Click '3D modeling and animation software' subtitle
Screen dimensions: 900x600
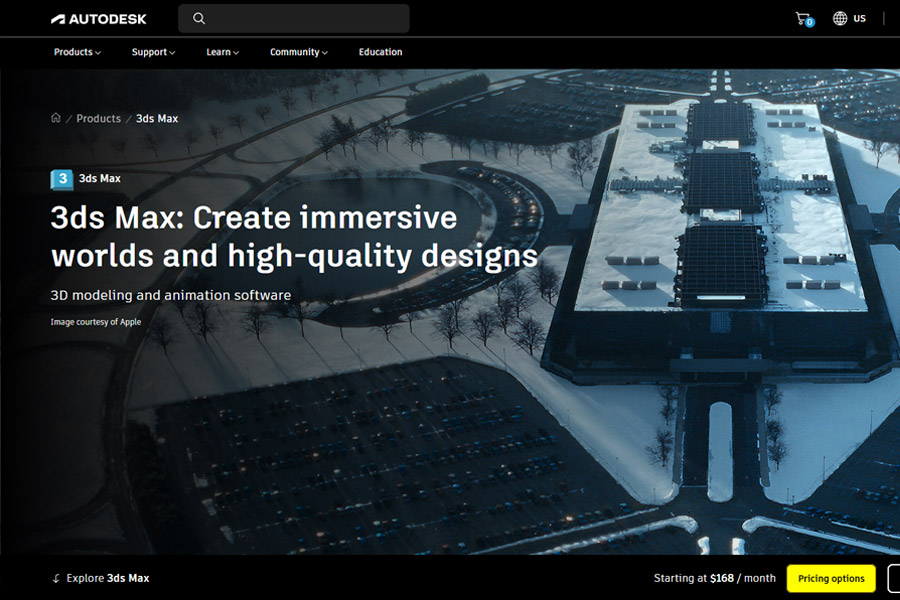click(x=170, y=295)
